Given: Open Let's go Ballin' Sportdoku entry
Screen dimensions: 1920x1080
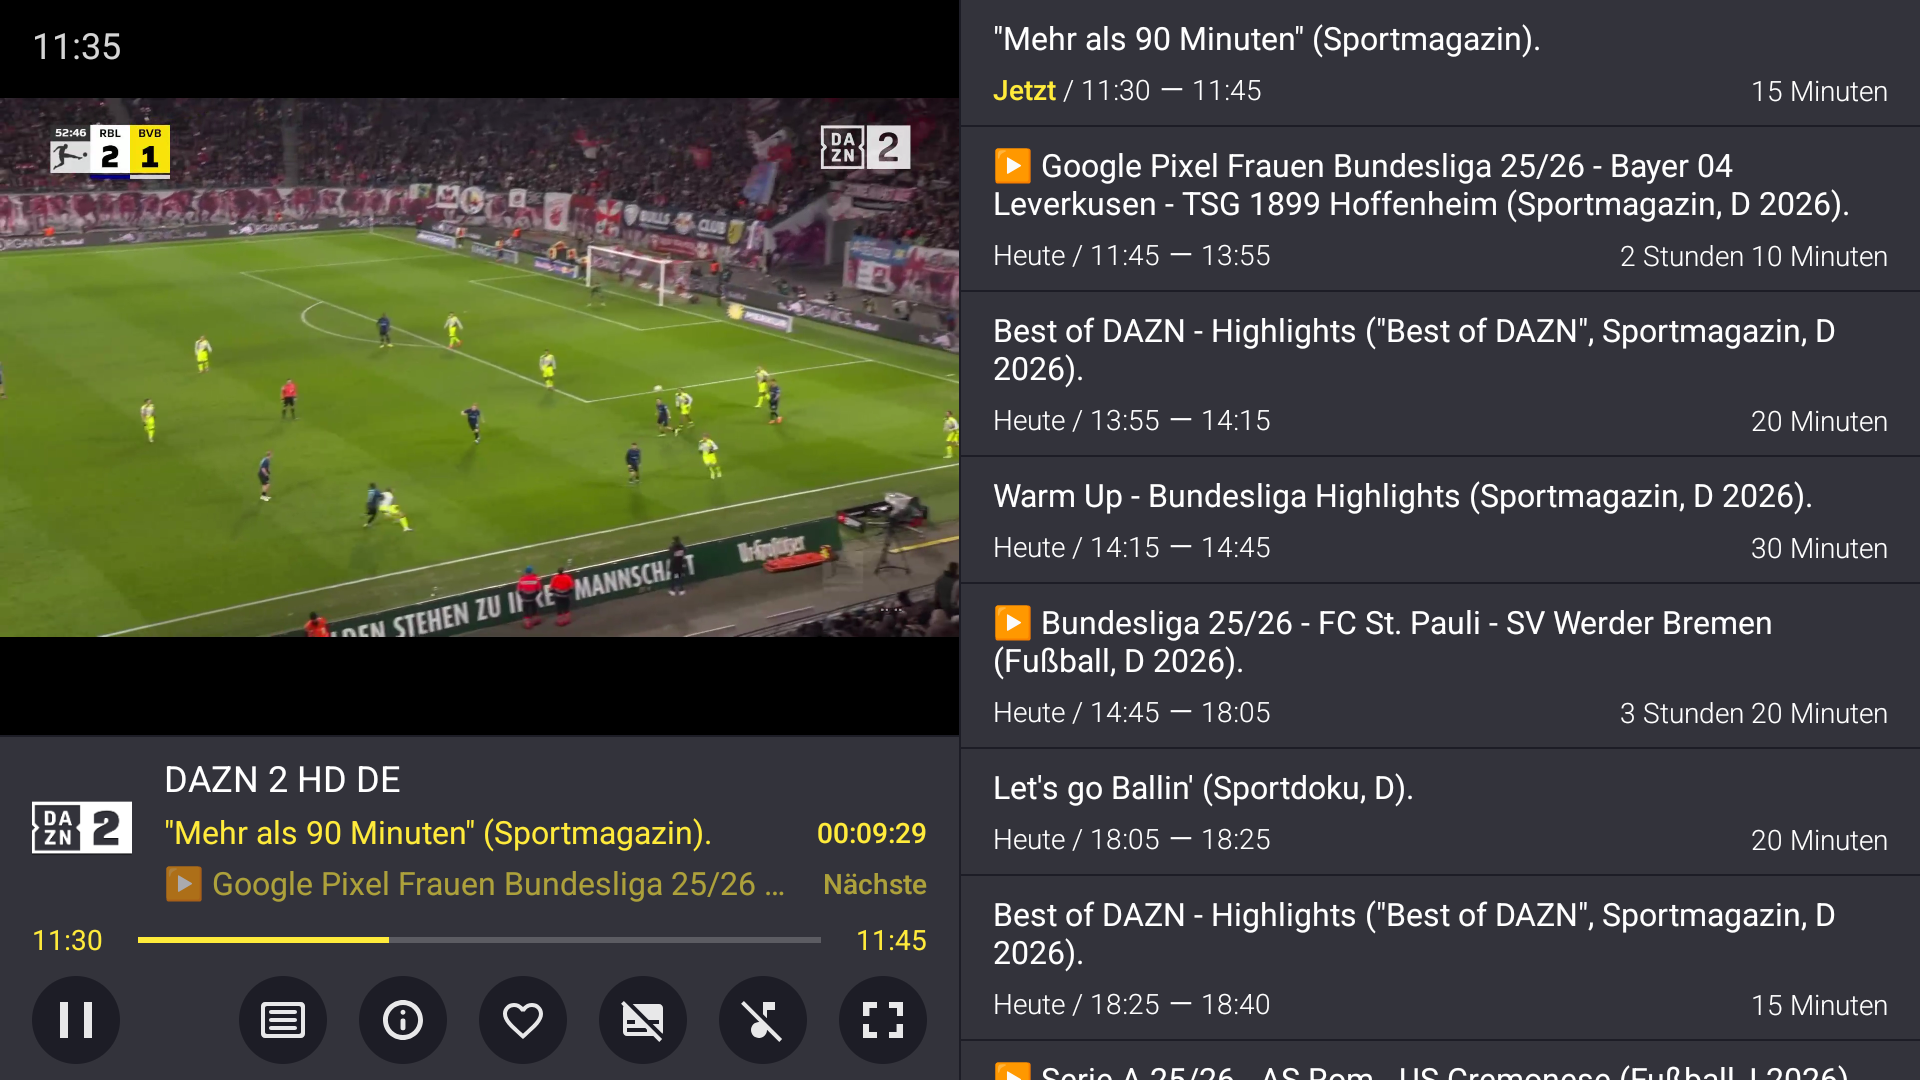Looking at the screenshot, I should (1440, 813).
